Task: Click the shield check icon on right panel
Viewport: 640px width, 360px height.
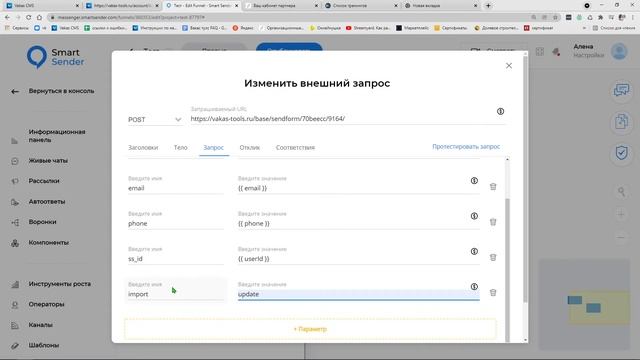Action: [x=621, y=153]
